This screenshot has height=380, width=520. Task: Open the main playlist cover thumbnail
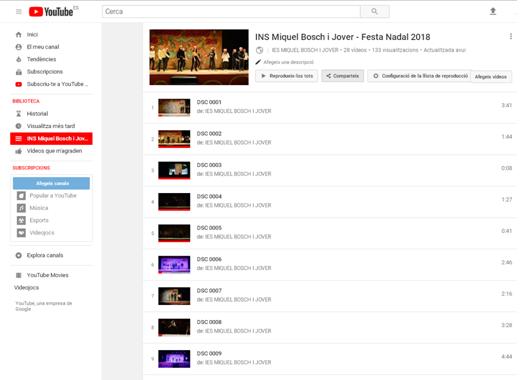click(x=199, y=57)
